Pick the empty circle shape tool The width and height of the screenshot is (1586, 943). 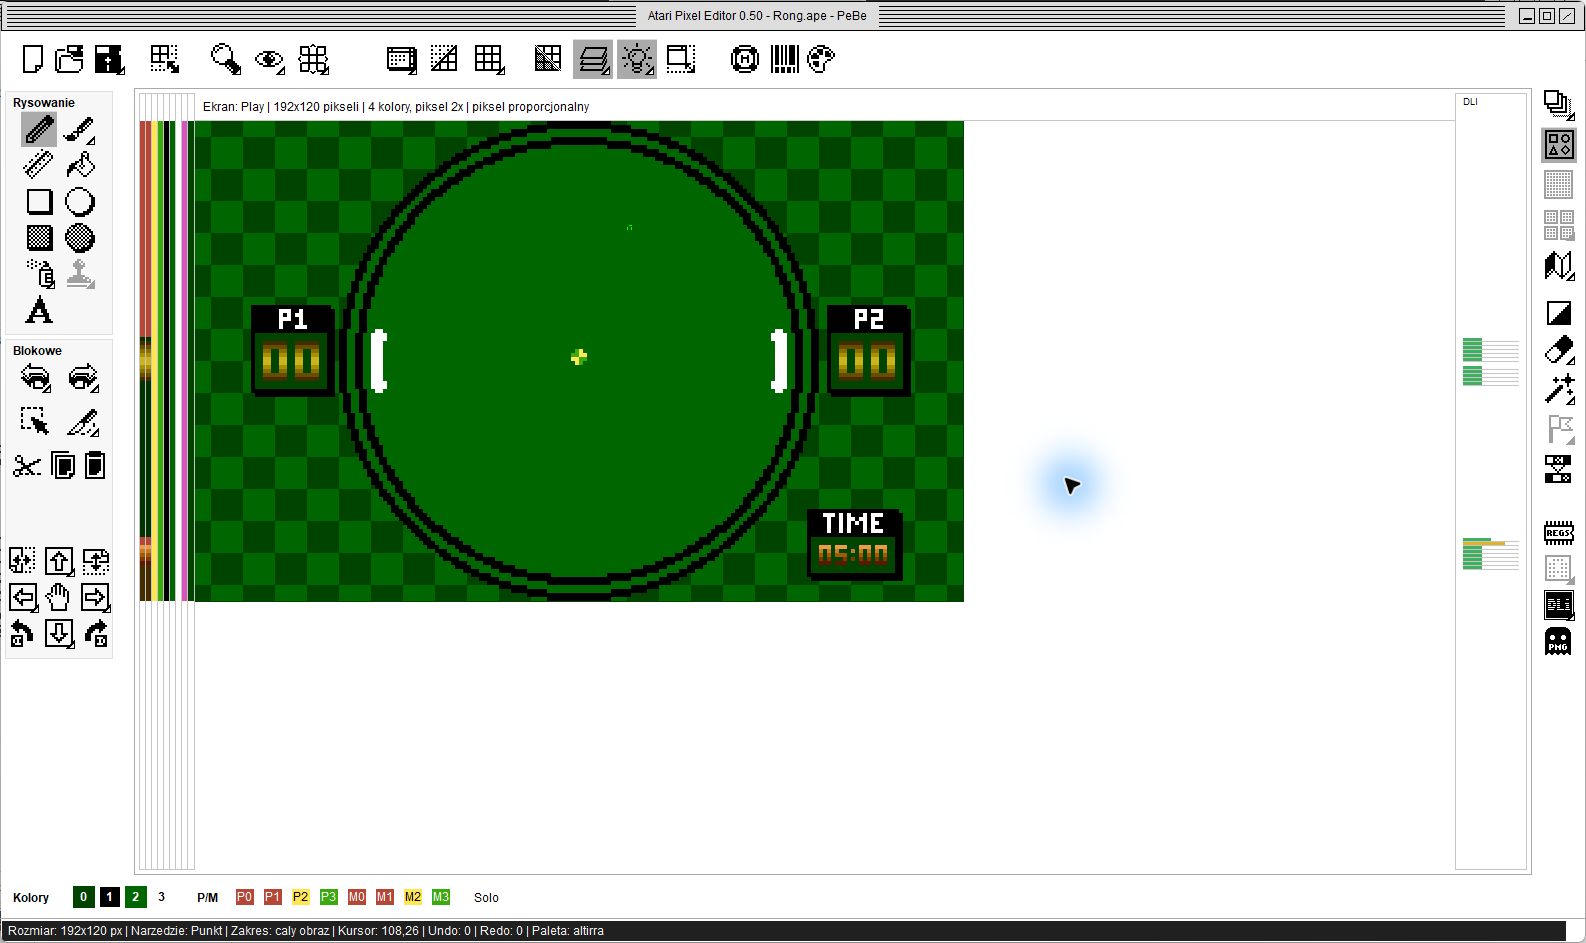pos(80,202)
